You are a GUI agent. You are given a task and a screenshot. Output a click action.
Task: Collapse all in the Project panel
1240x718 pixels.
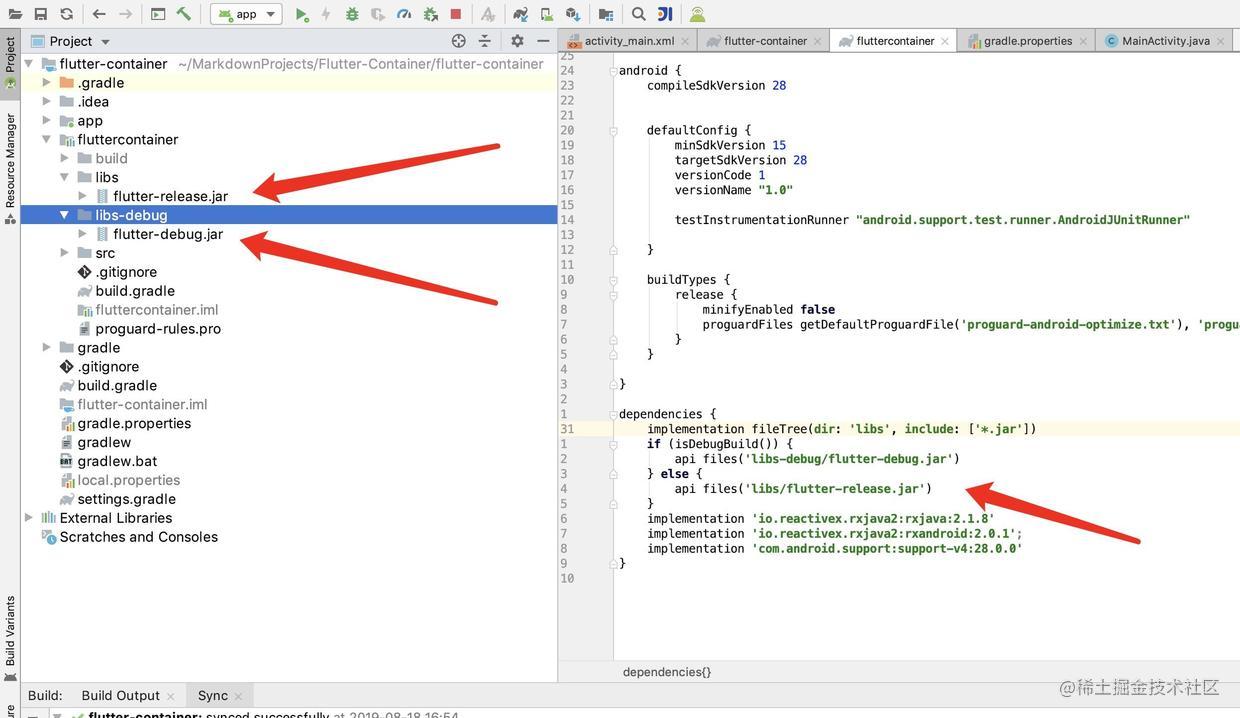[x=485, y=41]
